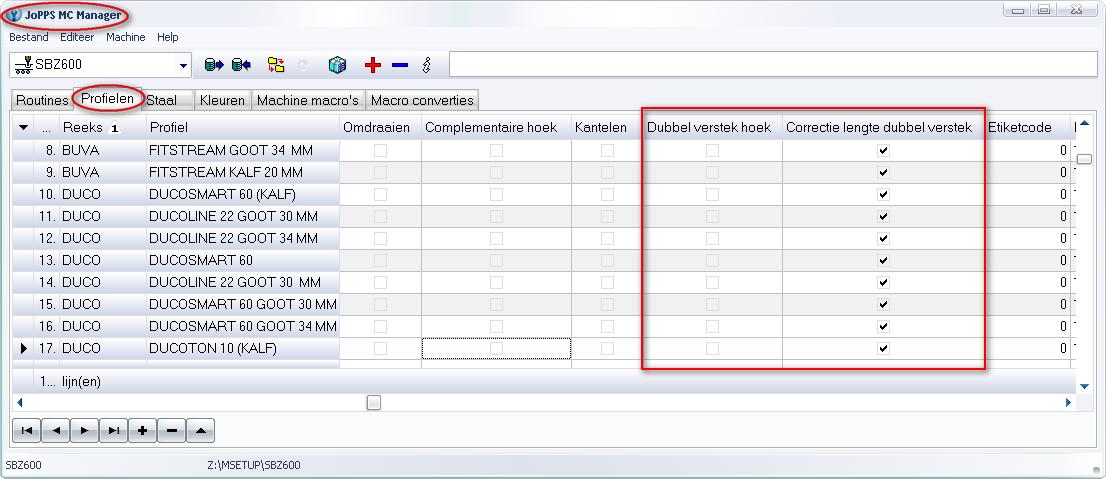Click the red plus toolbar icon
1106x479 pixels.
click(x=372, y=66)
